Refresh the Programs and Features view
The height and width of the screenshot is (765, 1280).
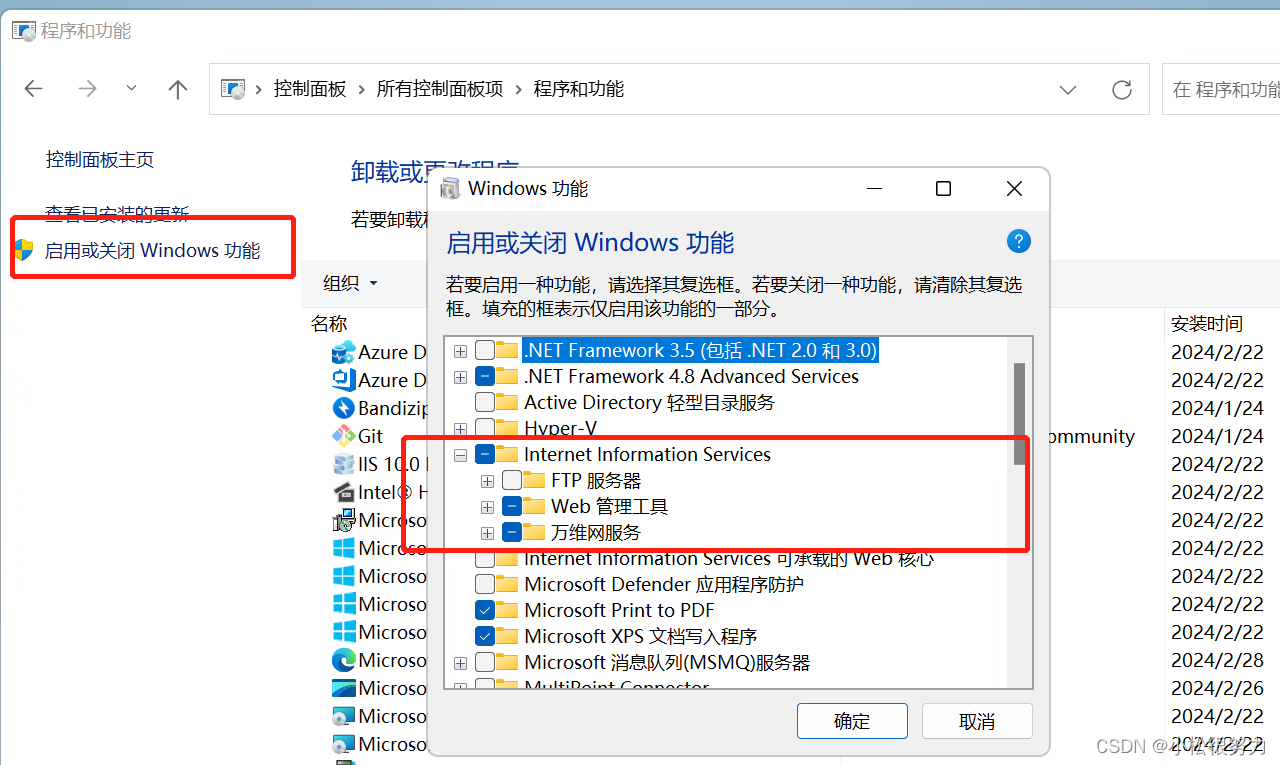[x=1122, y=89]
